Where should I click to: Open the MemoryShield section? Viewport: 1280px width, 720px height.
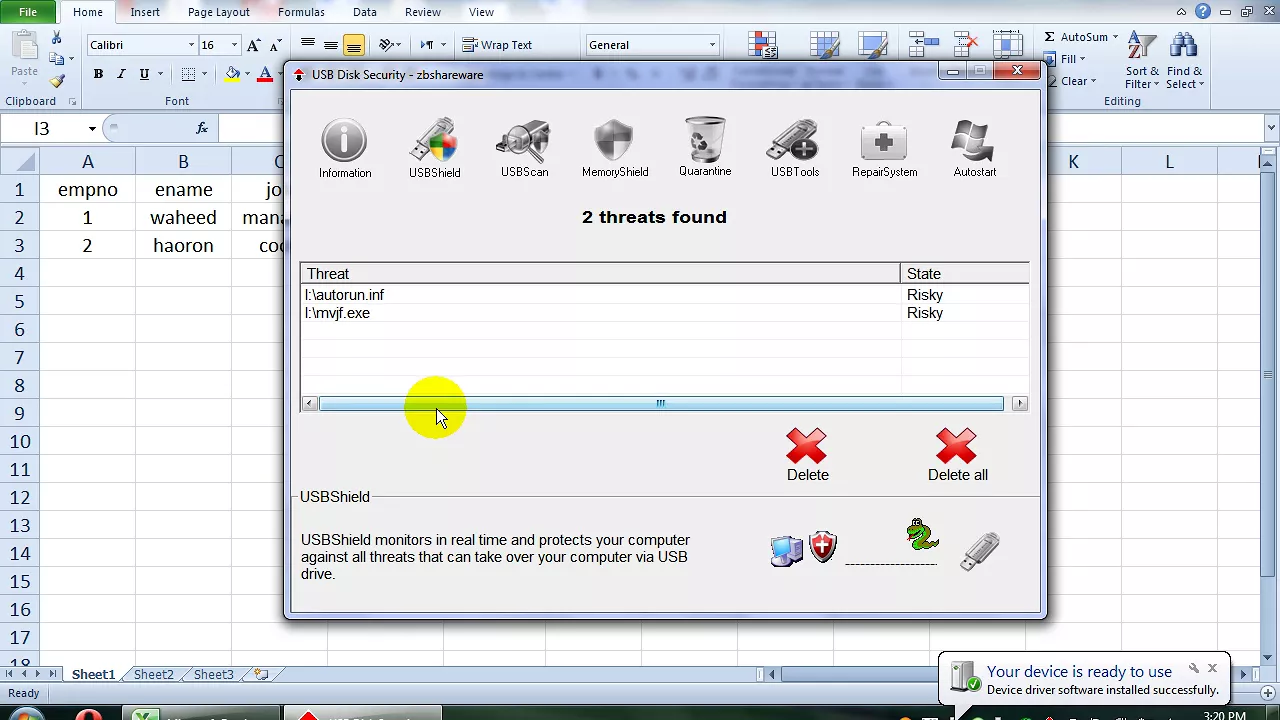[614, 149]
